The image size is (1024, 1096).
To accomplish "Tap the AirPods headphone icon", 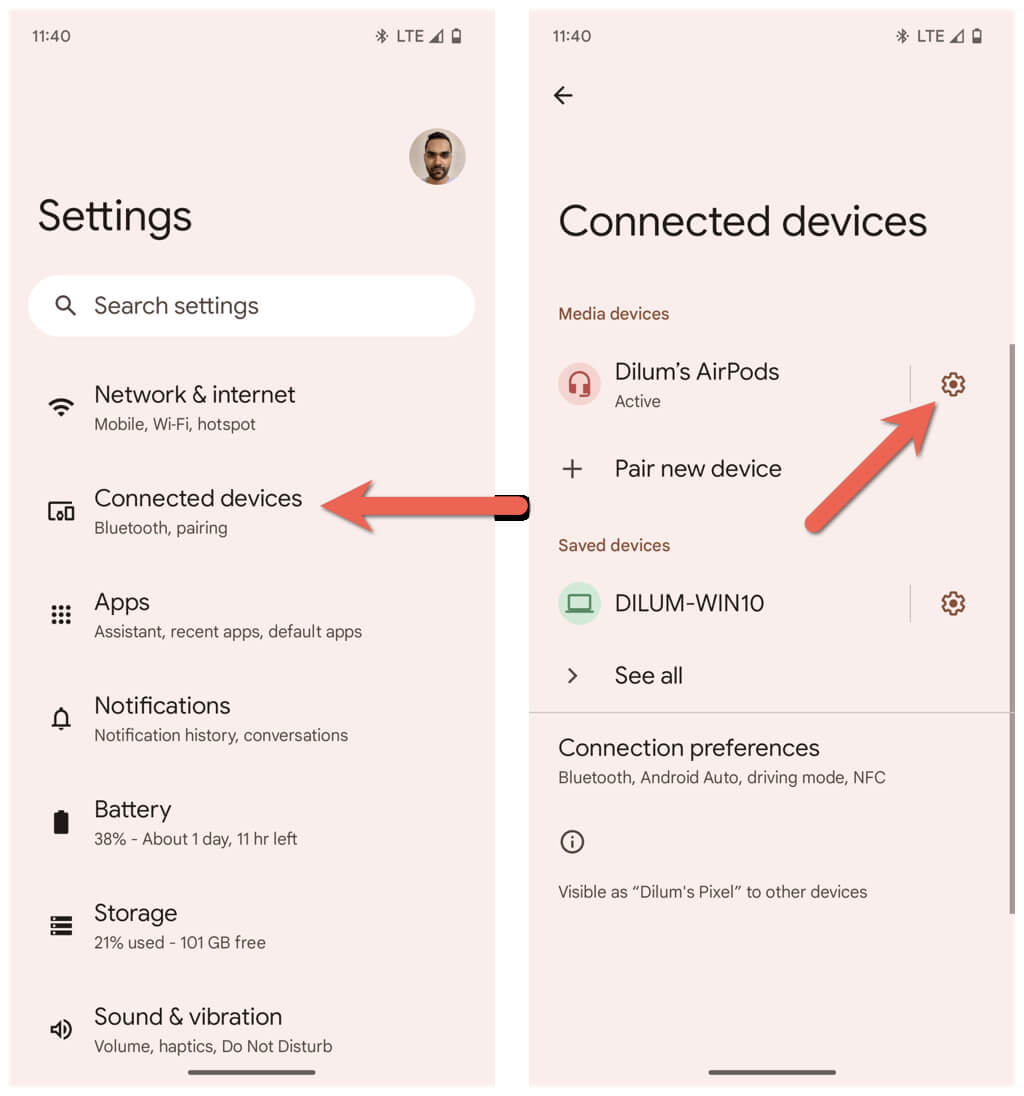I will tap(579, 384).
